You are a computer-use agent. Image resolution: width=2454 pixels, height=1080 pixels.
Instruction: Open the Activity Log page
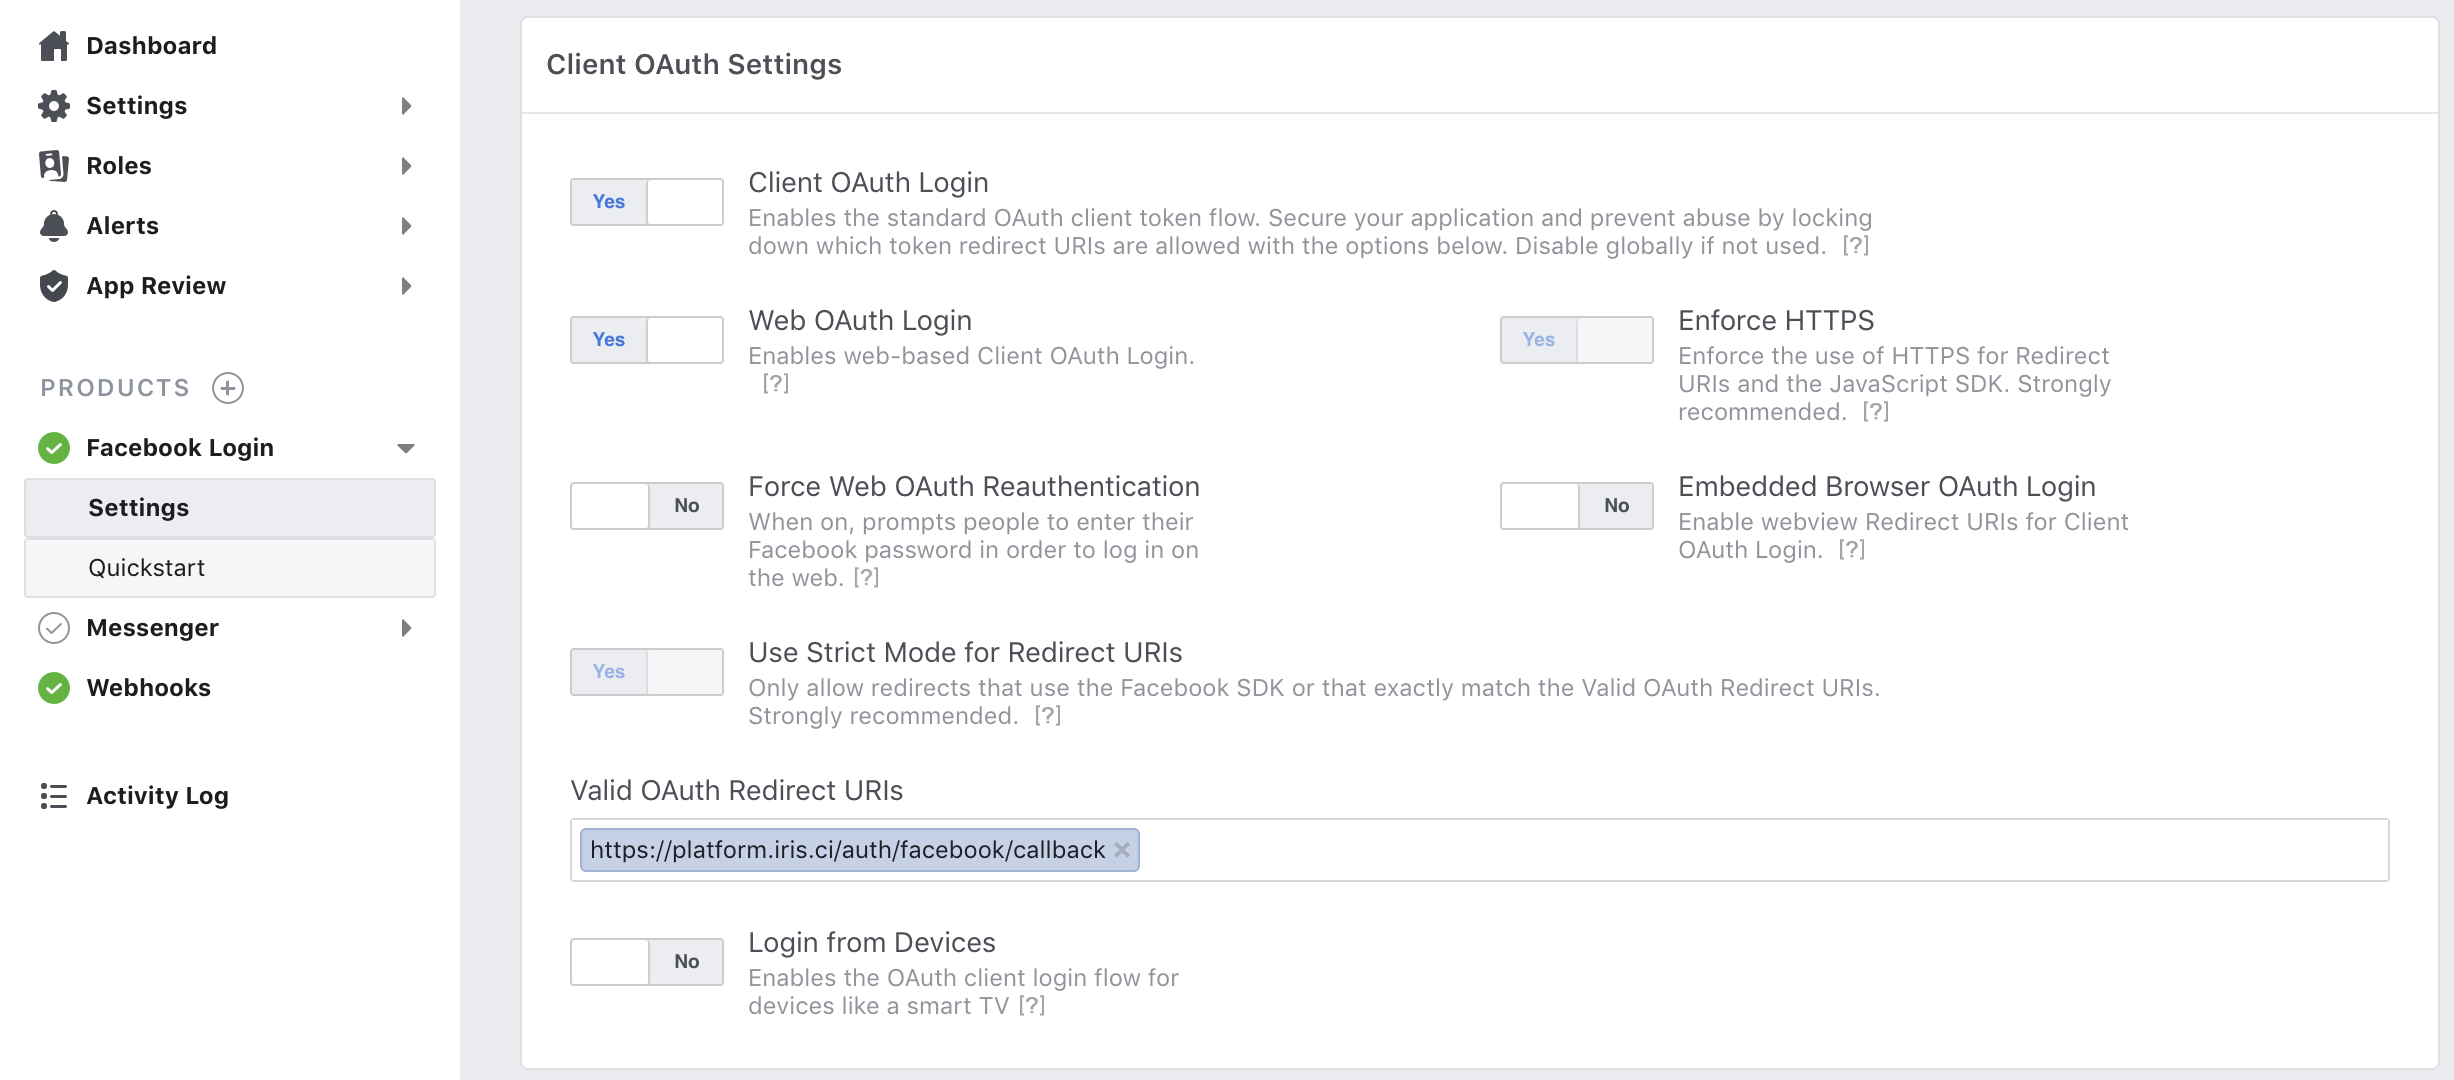click(158, 796)
